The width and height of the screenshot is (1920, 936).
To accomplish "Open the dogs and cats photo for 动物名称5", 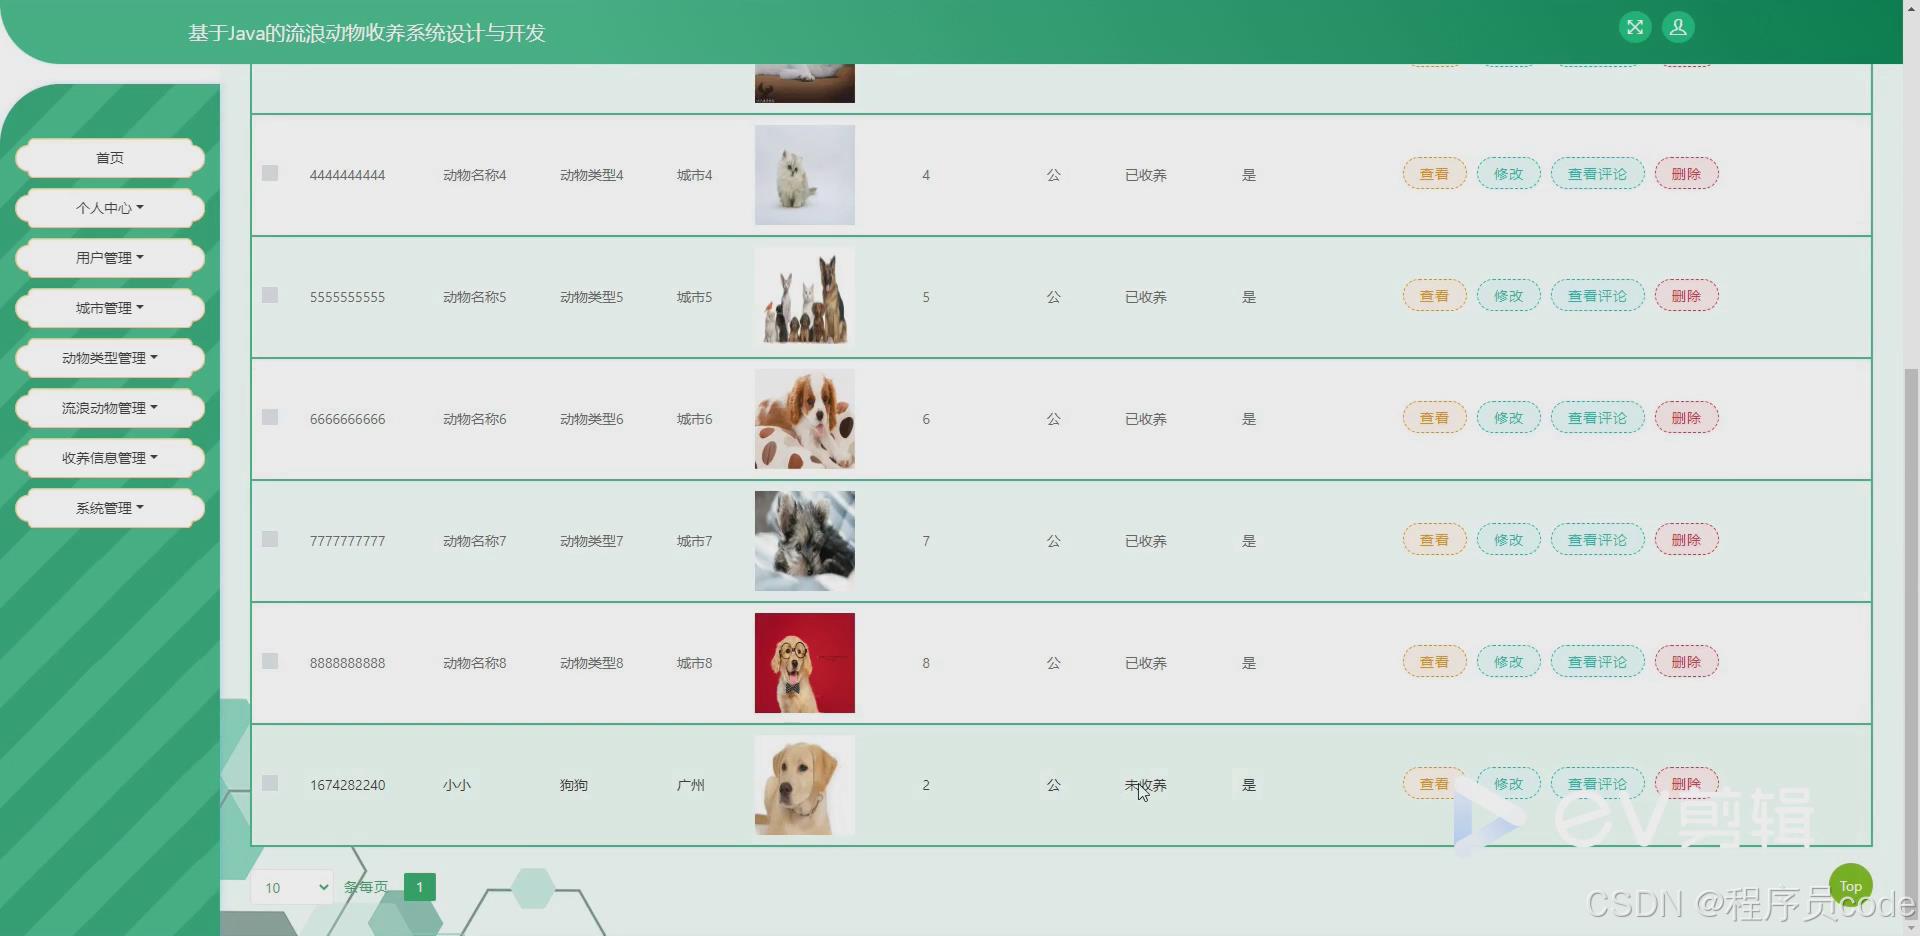I will point(805,297).
